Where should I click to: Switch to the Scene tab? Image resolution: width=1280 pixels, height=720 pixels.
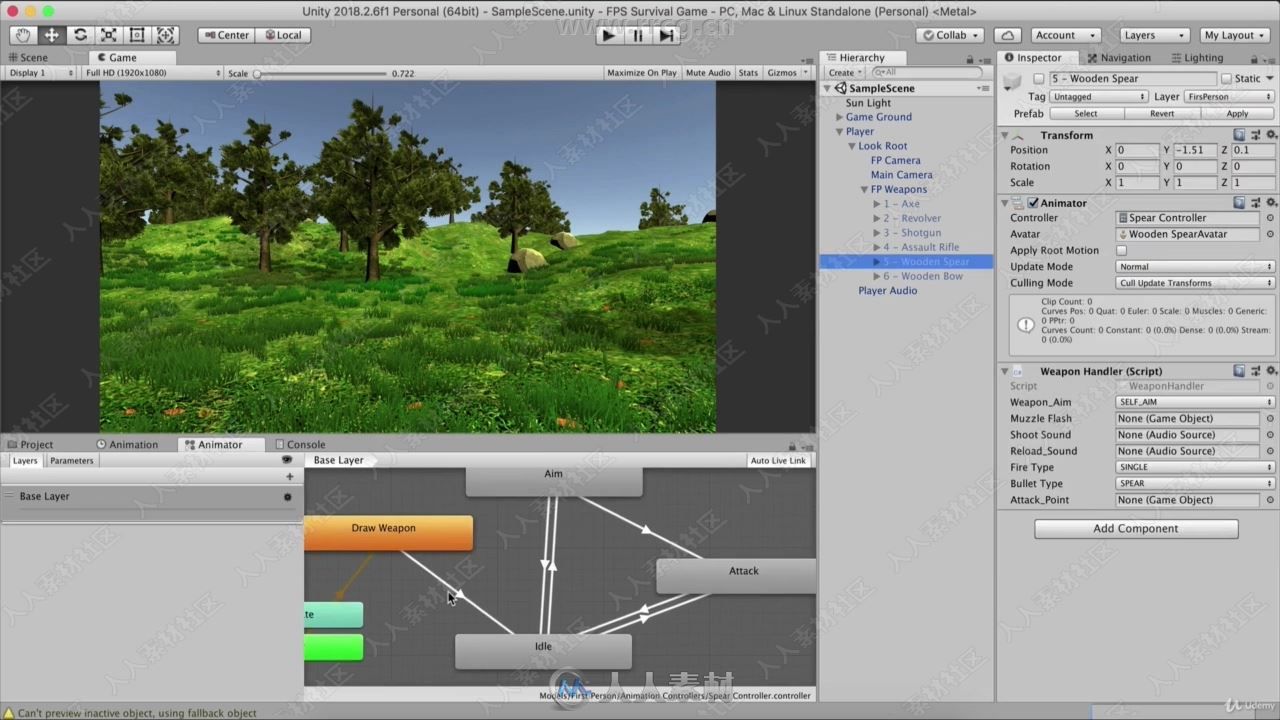click(x=28, y=57)
